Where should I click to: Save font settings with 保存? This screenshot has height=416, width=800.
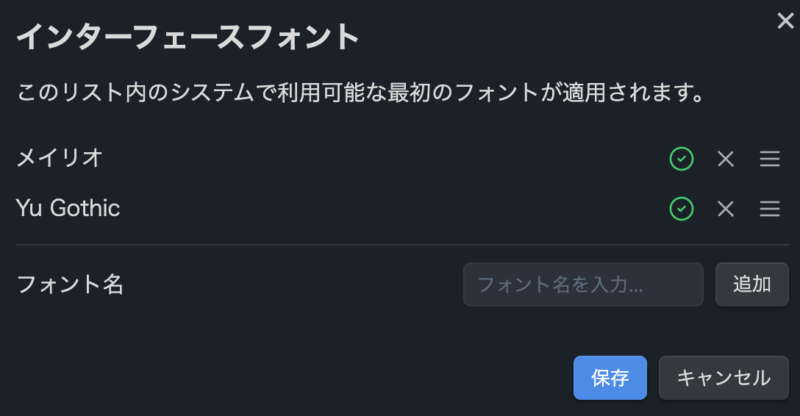tap(610, 378)
